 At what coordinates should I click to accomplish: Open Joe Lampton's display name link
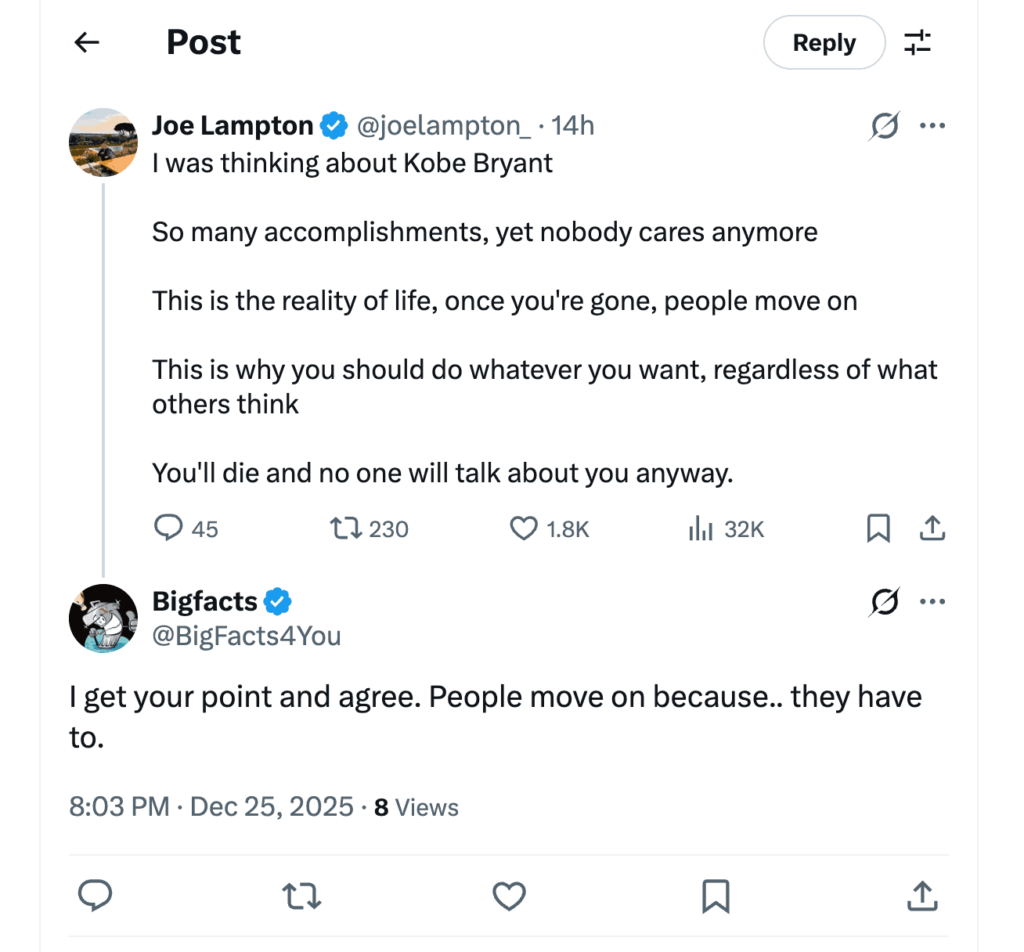click(x=232, y=125)
